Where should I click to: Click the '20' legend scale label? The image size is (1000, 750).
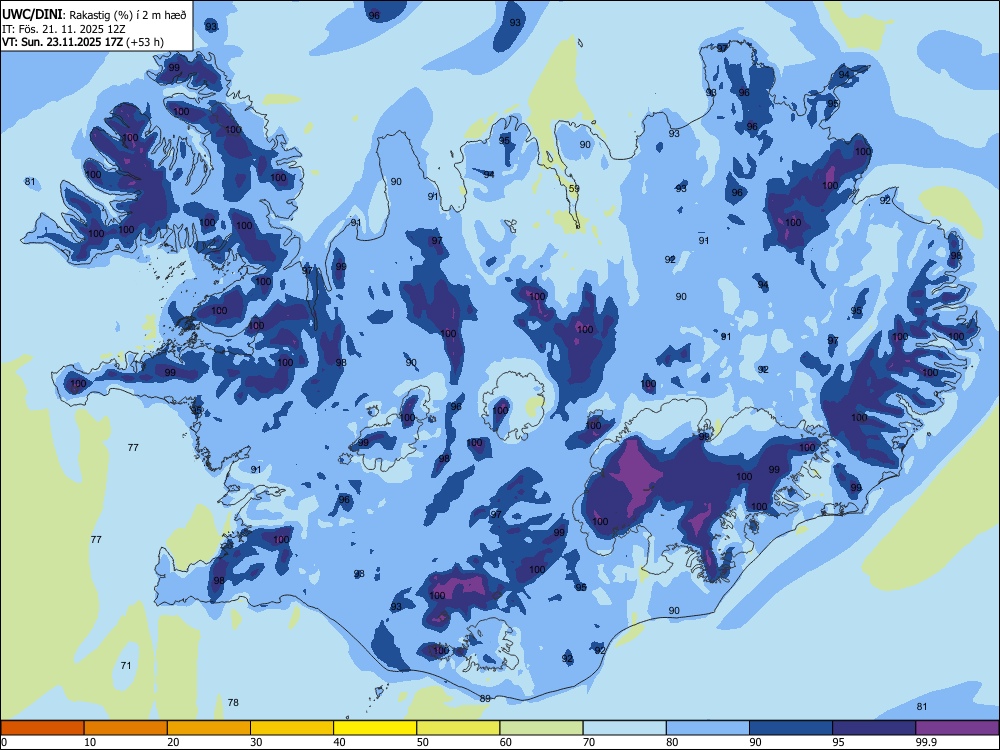tap(173, 742)
